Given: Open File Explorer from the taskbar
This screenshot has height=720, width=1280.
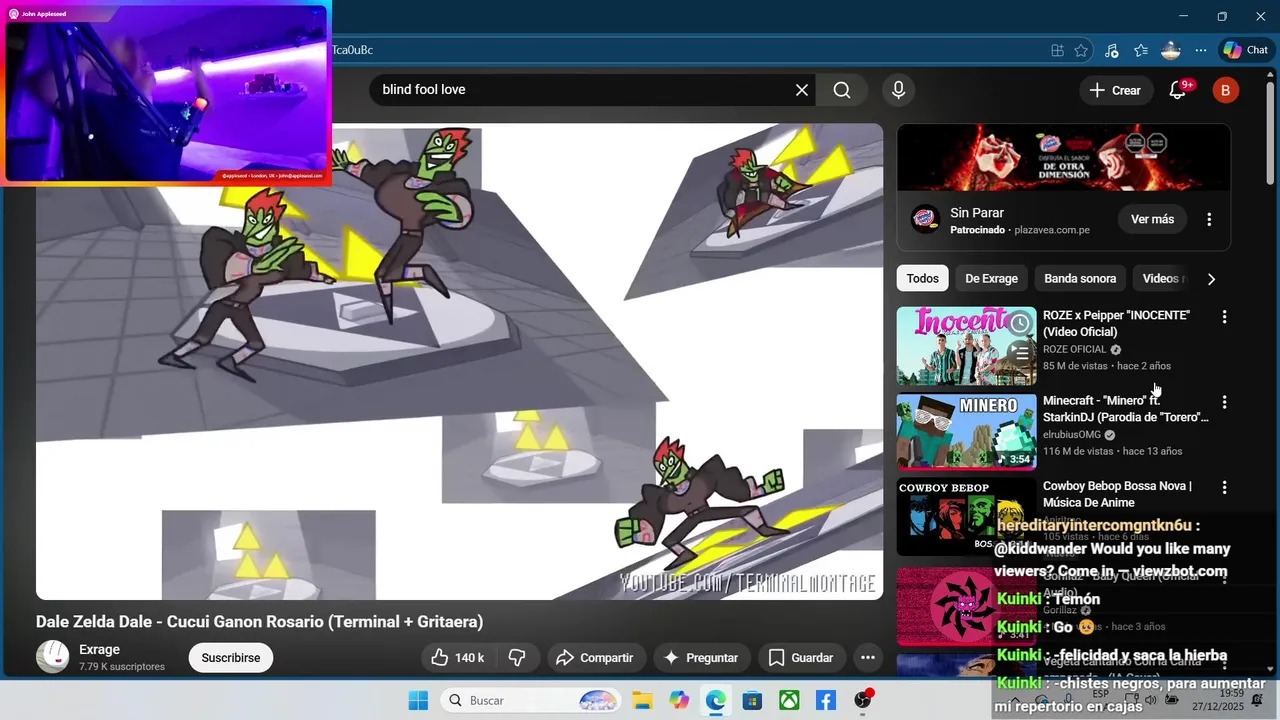Looking at the screenshot, I should [x=642, y=701].
